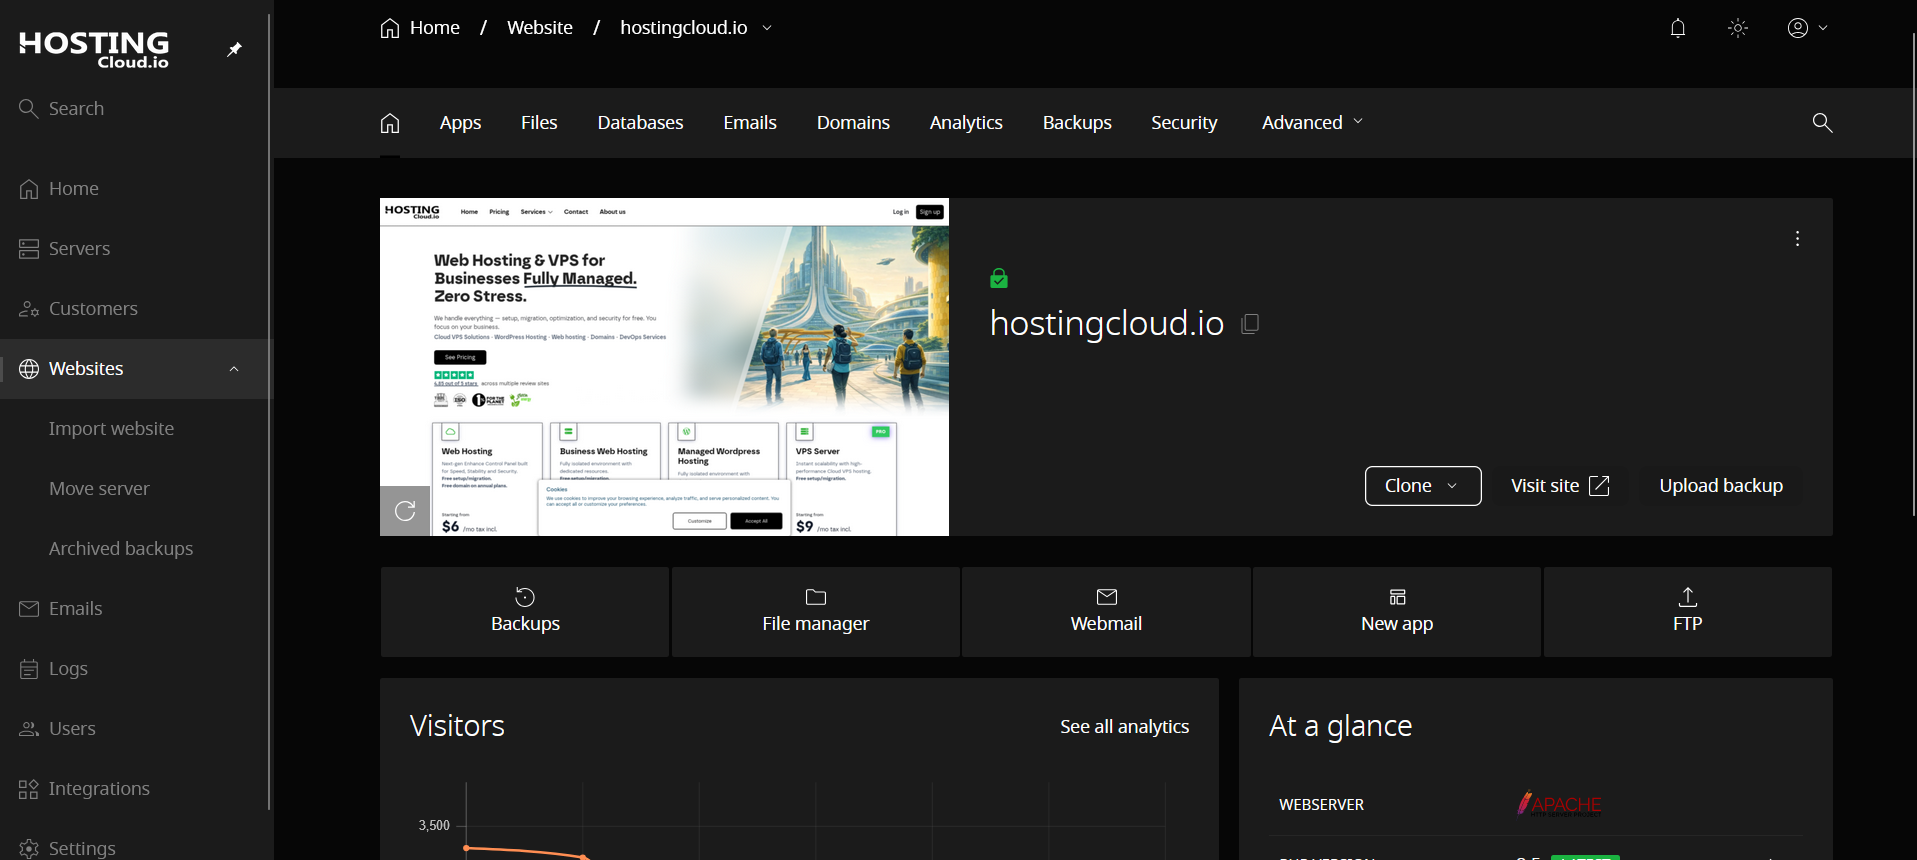Toggle light/dark theme sun icon
This screenshot has height=860, width=1917.
click(1738, 28)
